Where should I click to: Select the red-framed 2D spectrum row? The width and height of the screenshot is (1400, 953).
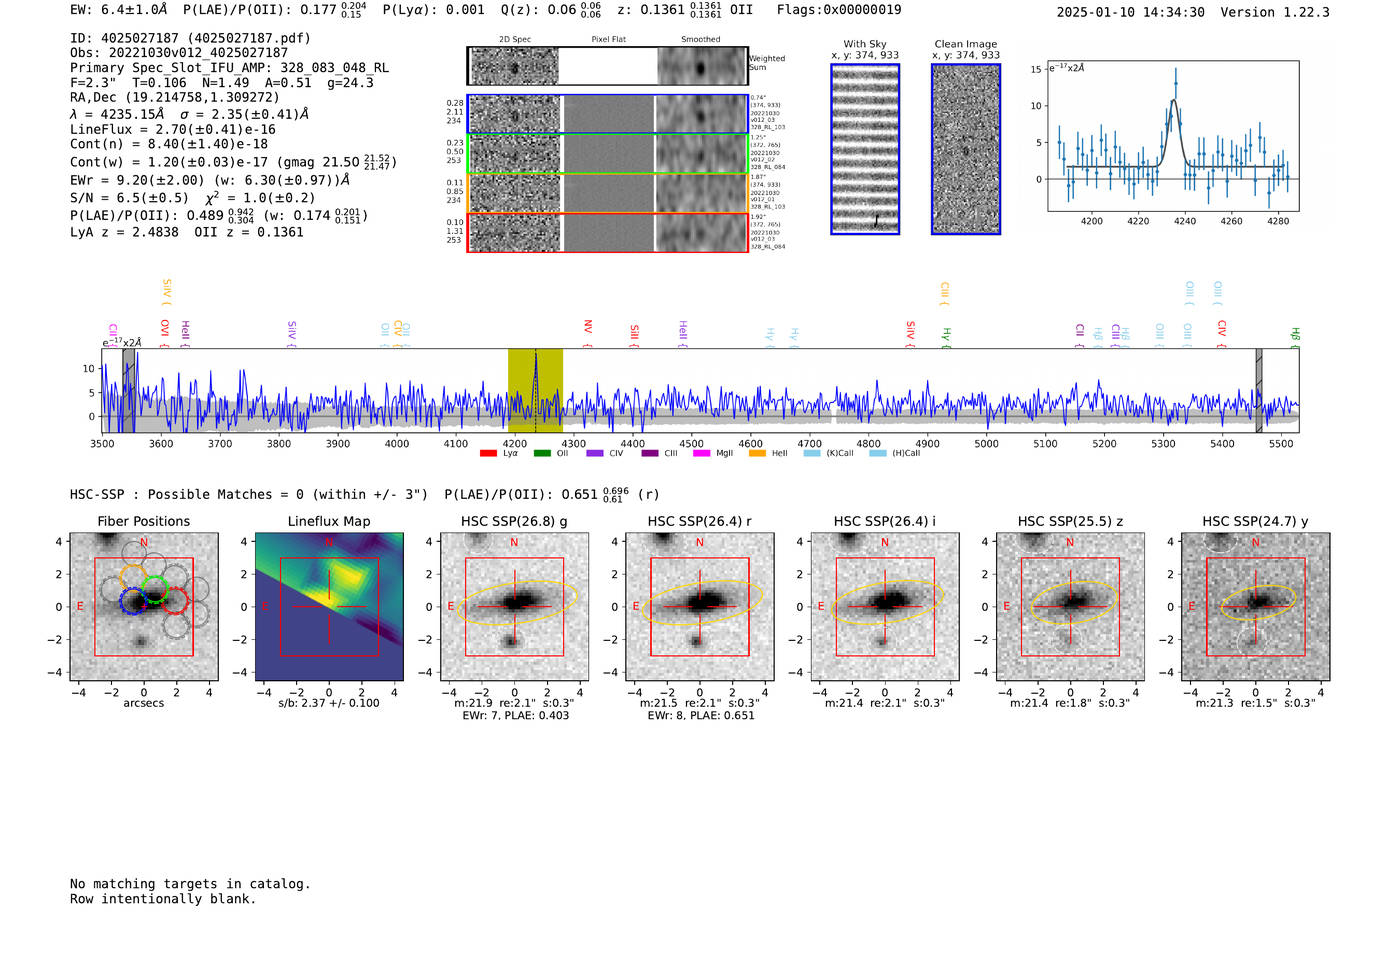pyautogui.click(x=608, y=232)
